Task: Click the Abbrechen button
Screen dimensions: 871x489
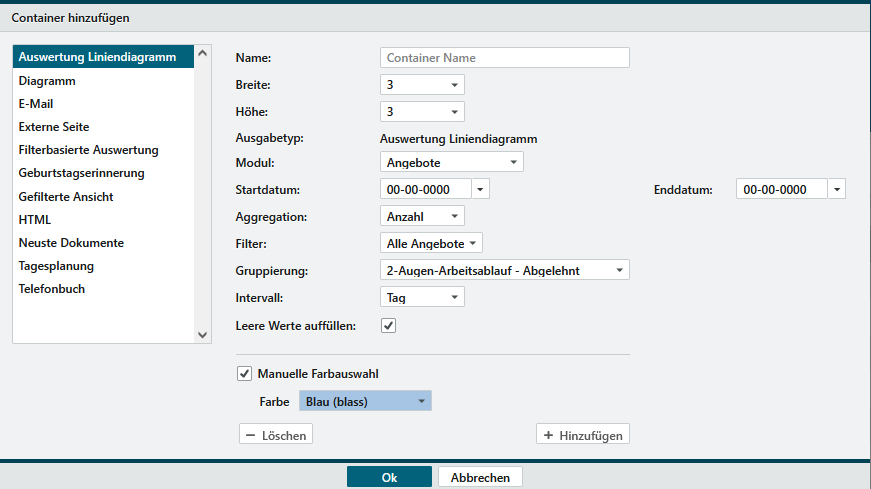Action: (x=480, y=478)
